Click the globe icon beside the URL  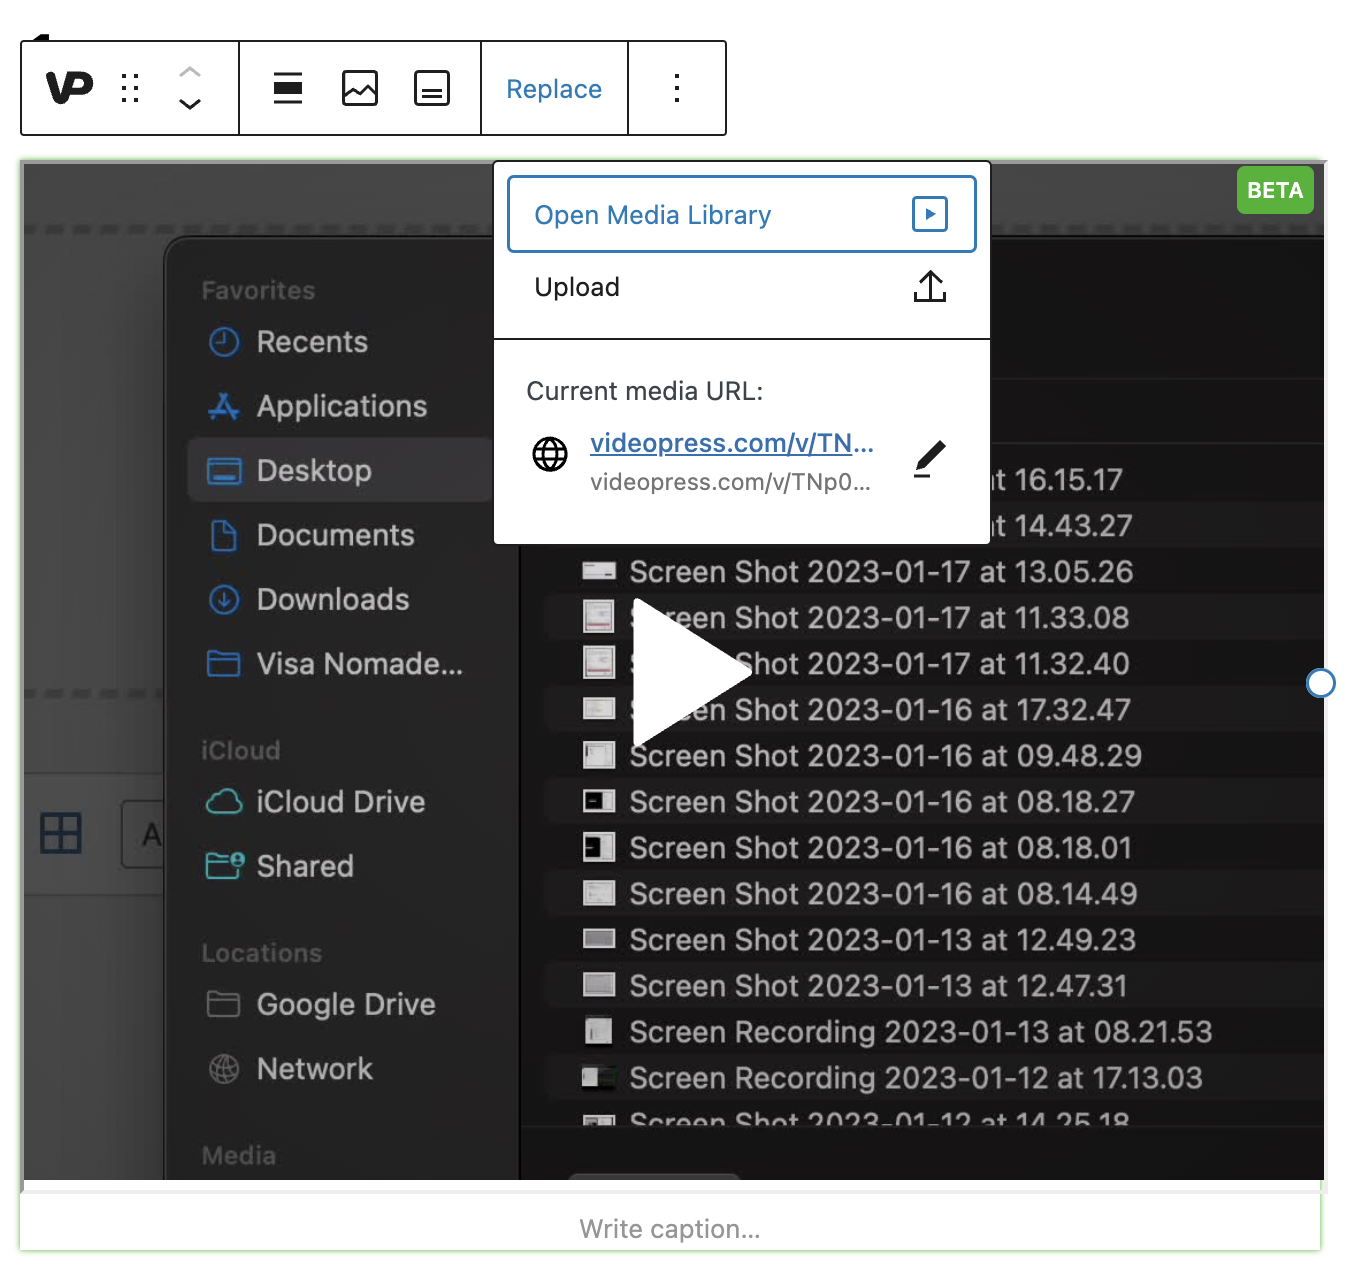(550, 454)
